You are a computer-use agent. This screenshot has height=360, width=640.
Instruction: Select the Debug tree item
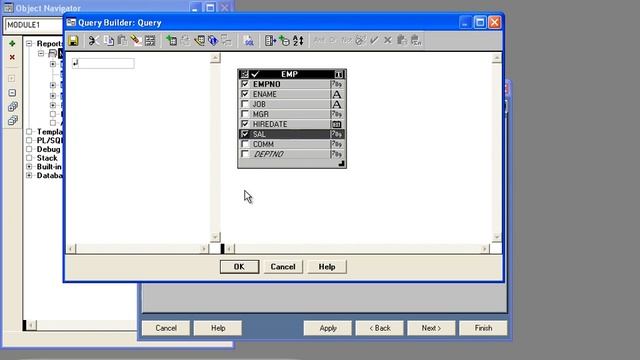coord(49,149)
